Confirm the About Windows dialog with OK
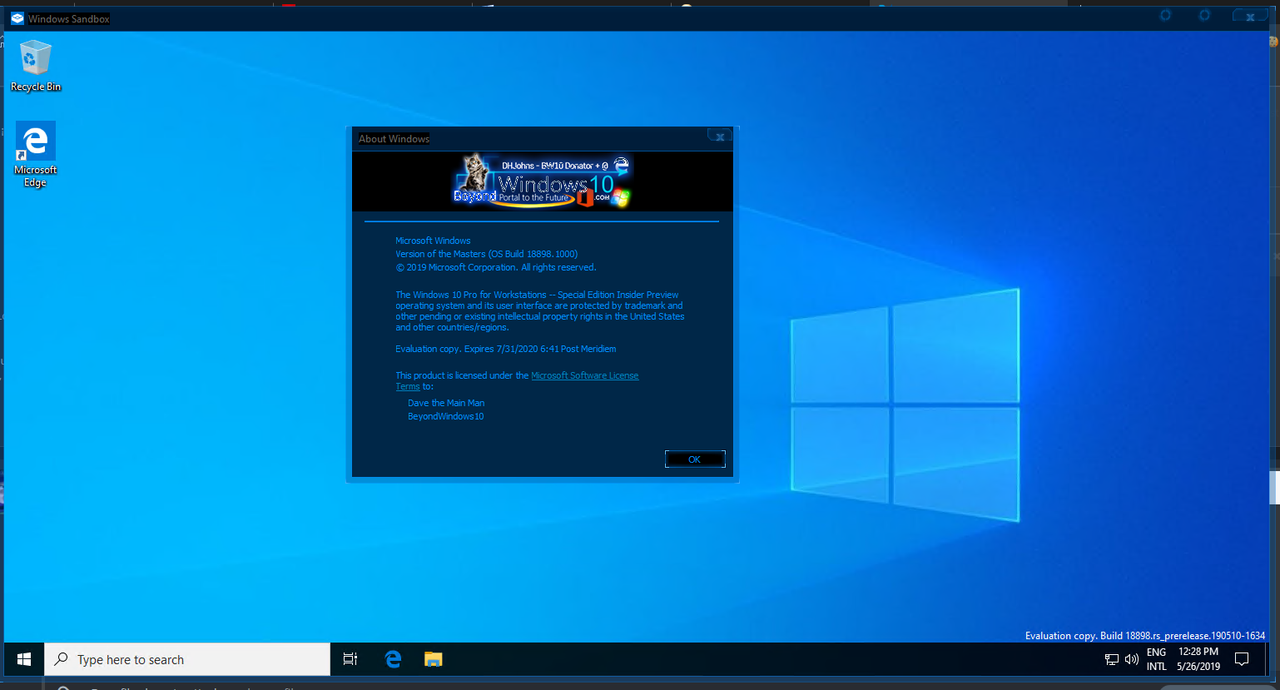The height and width of the screenshot is (690, 1280). point(695,459)
